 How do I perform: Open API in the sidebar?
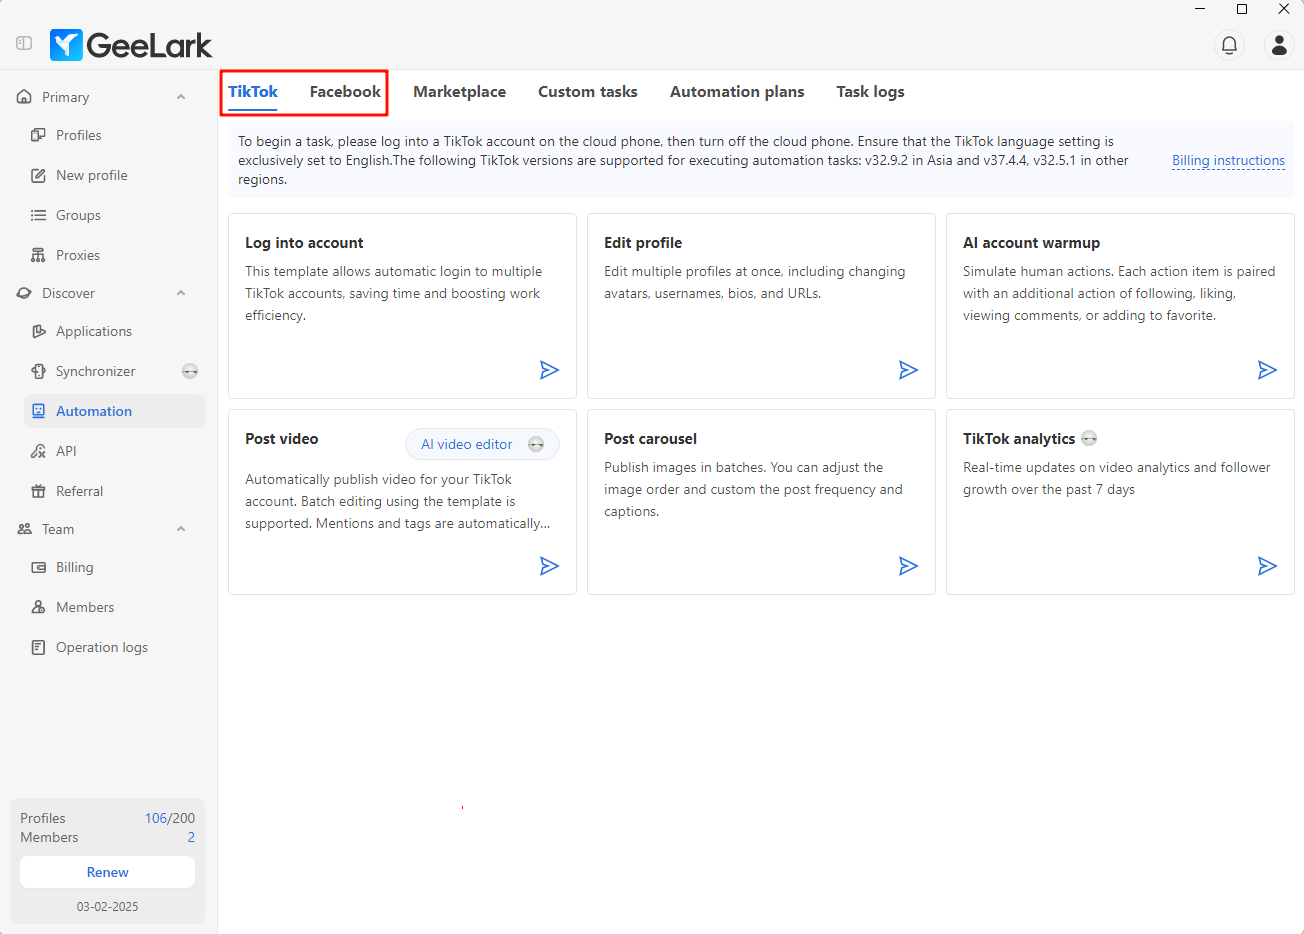click(115, 451)
